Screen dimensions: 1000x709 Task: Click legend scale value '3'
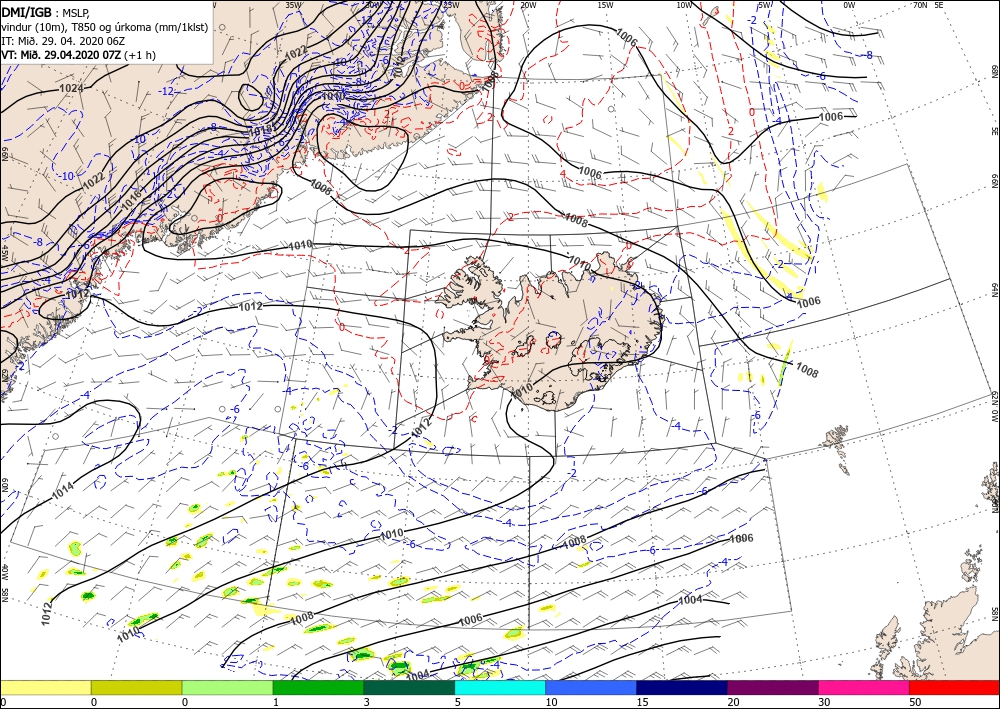[367, 702]
